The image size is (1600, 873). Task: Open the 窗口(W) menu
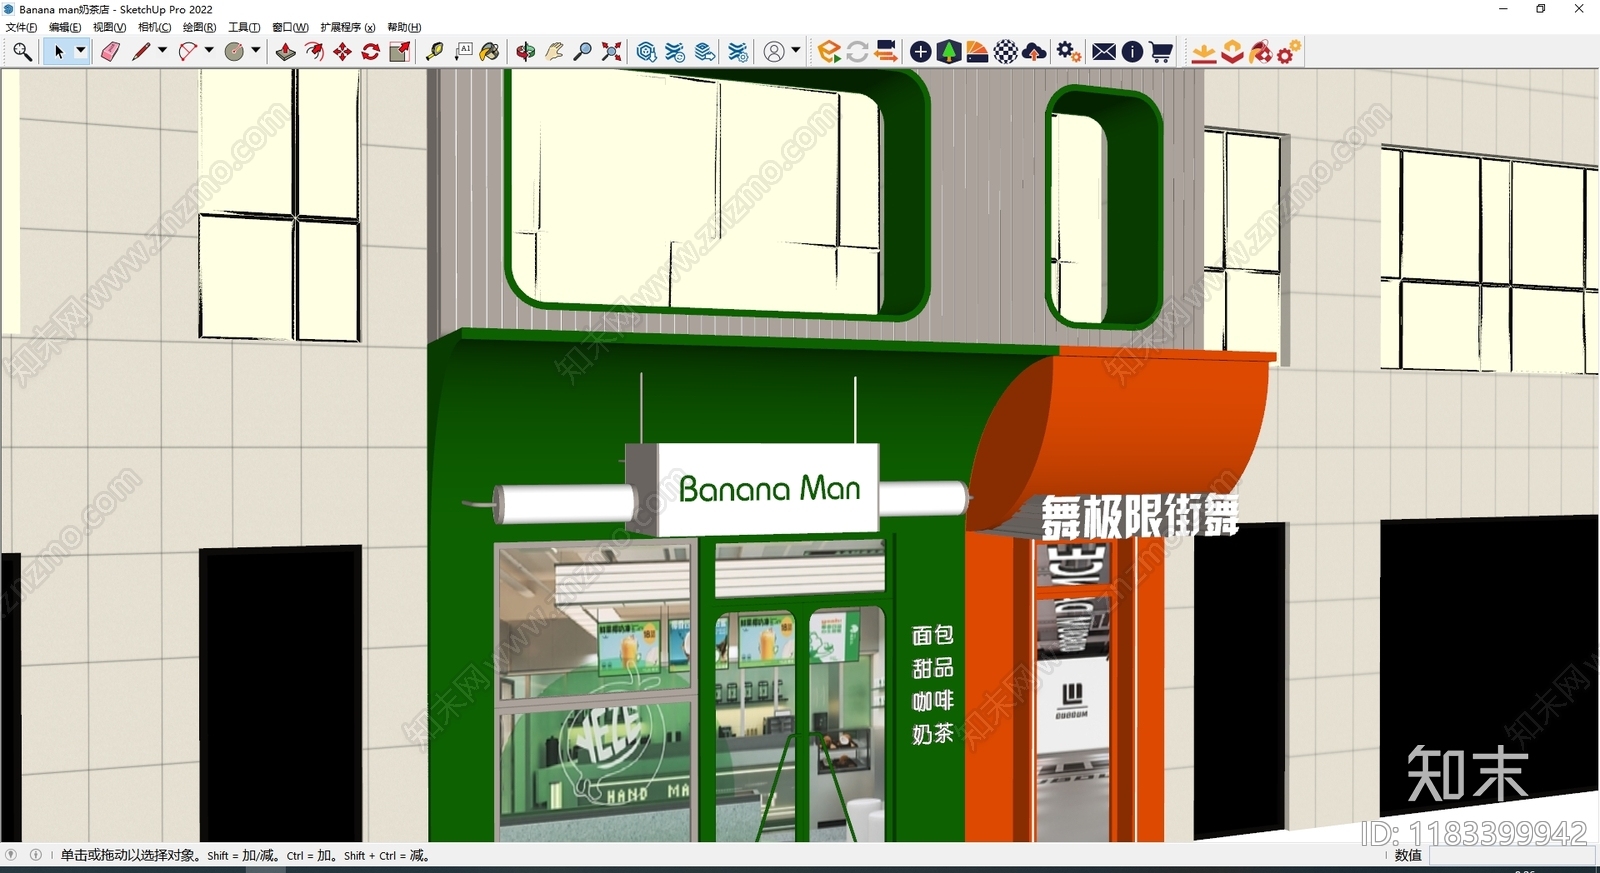290,27
